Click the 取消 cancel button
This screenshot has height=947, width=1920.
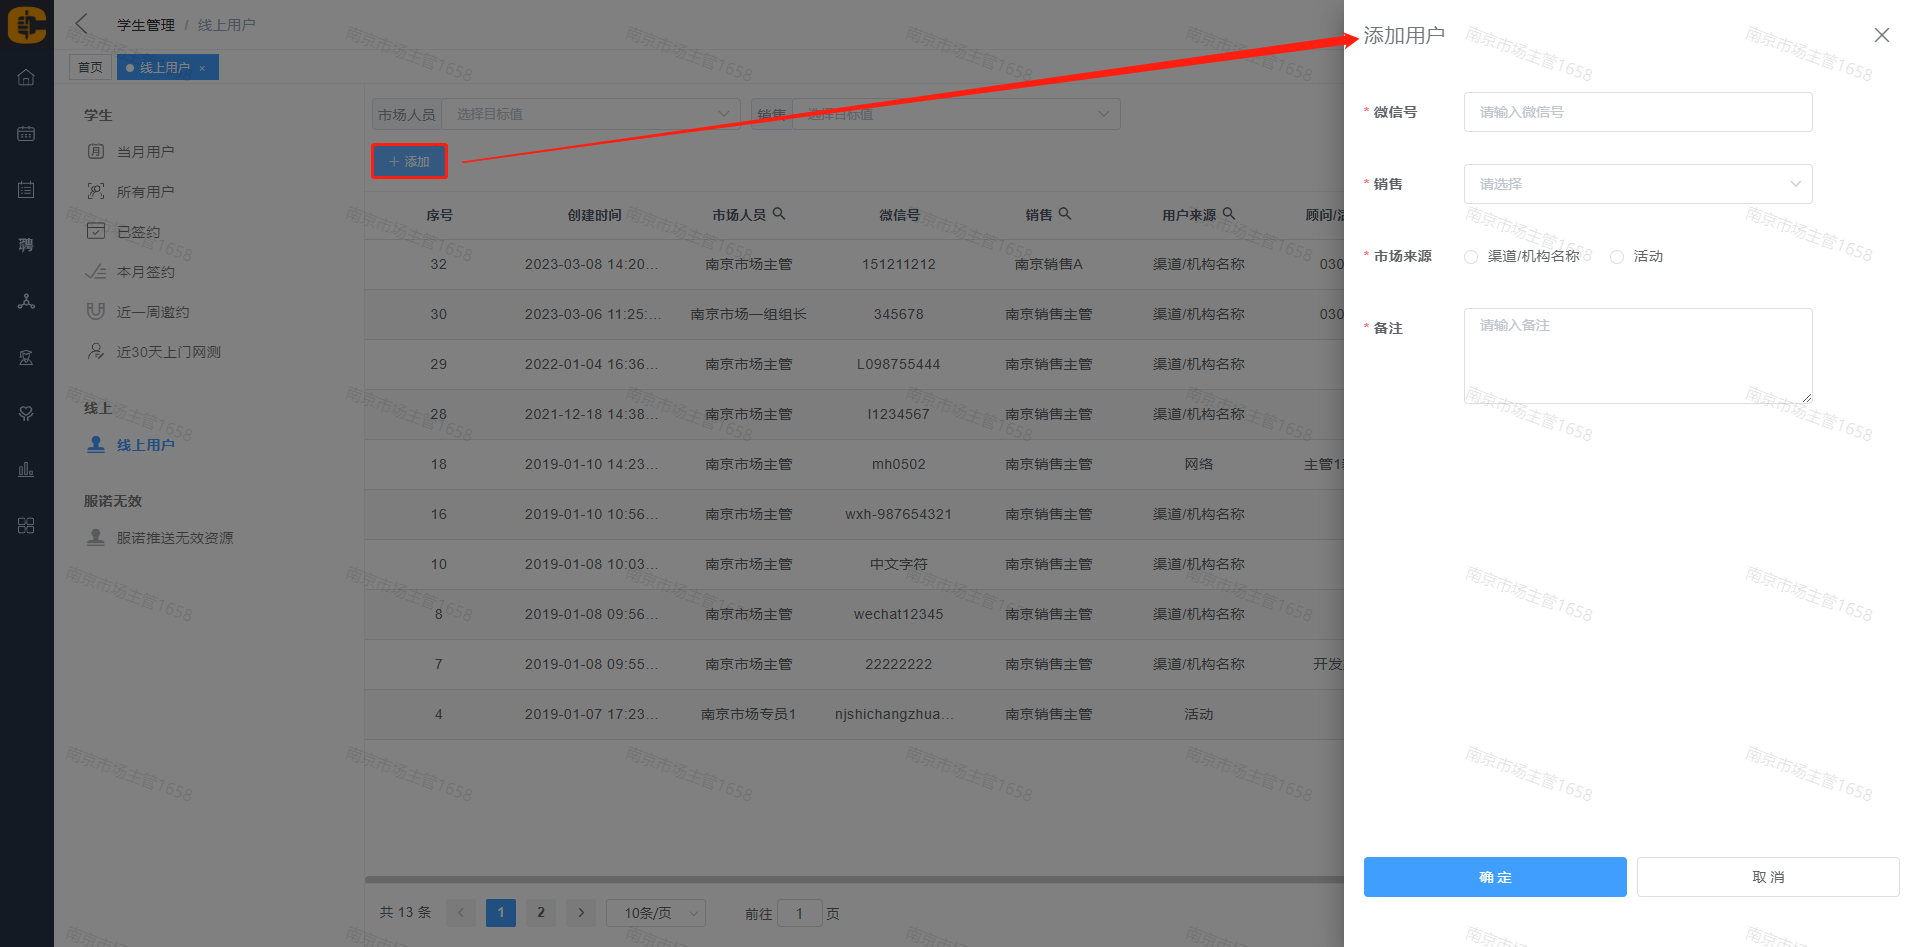(x=1767, y=877)
